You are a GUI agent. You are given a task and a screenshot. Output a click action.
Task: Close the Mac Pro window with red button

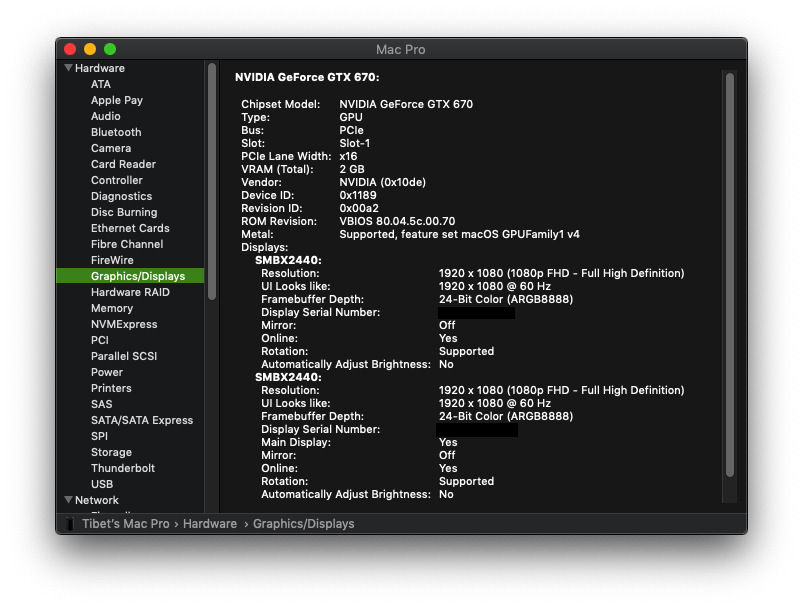(70, 49)
